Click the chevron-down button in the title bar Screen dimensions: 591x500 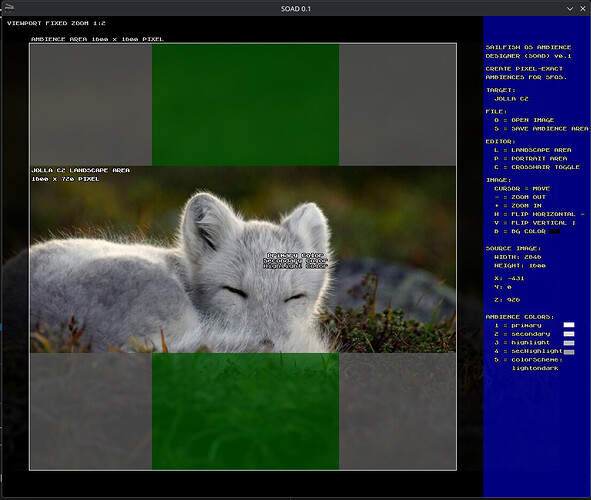coord(570,8)
